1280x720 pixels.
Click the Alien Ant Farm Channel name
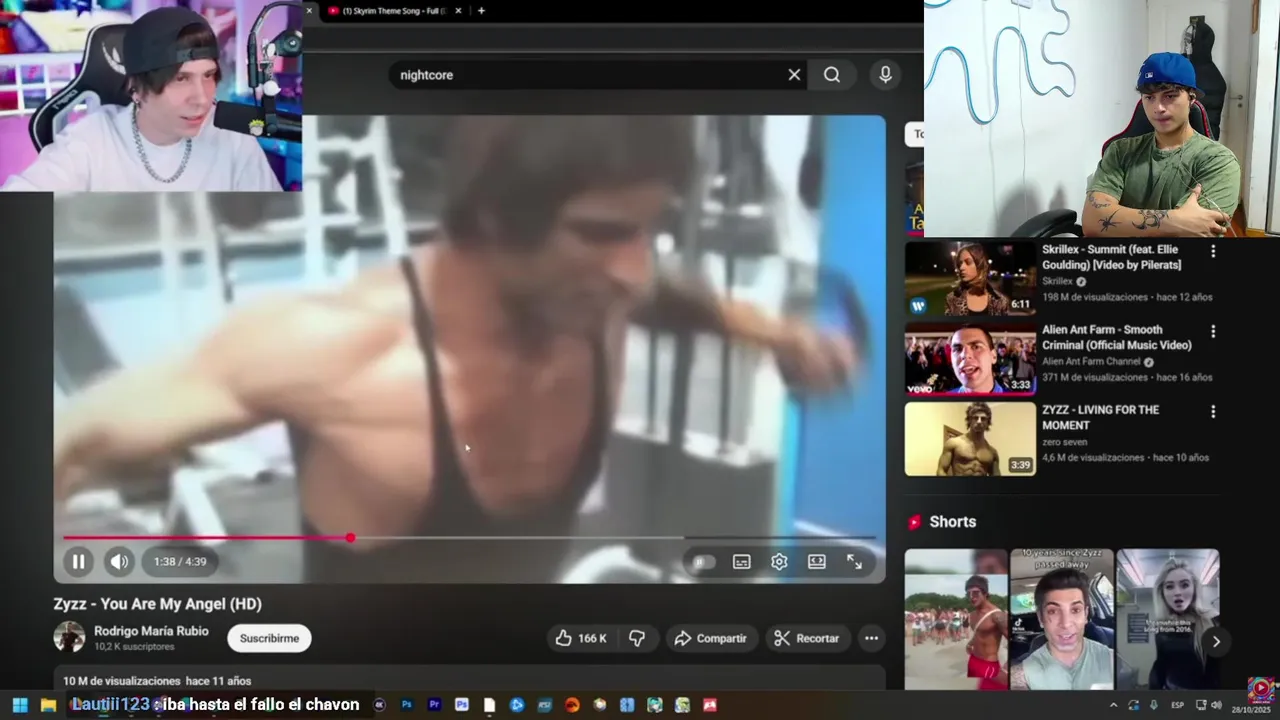pyautogui.click(x=1091, y=361)
